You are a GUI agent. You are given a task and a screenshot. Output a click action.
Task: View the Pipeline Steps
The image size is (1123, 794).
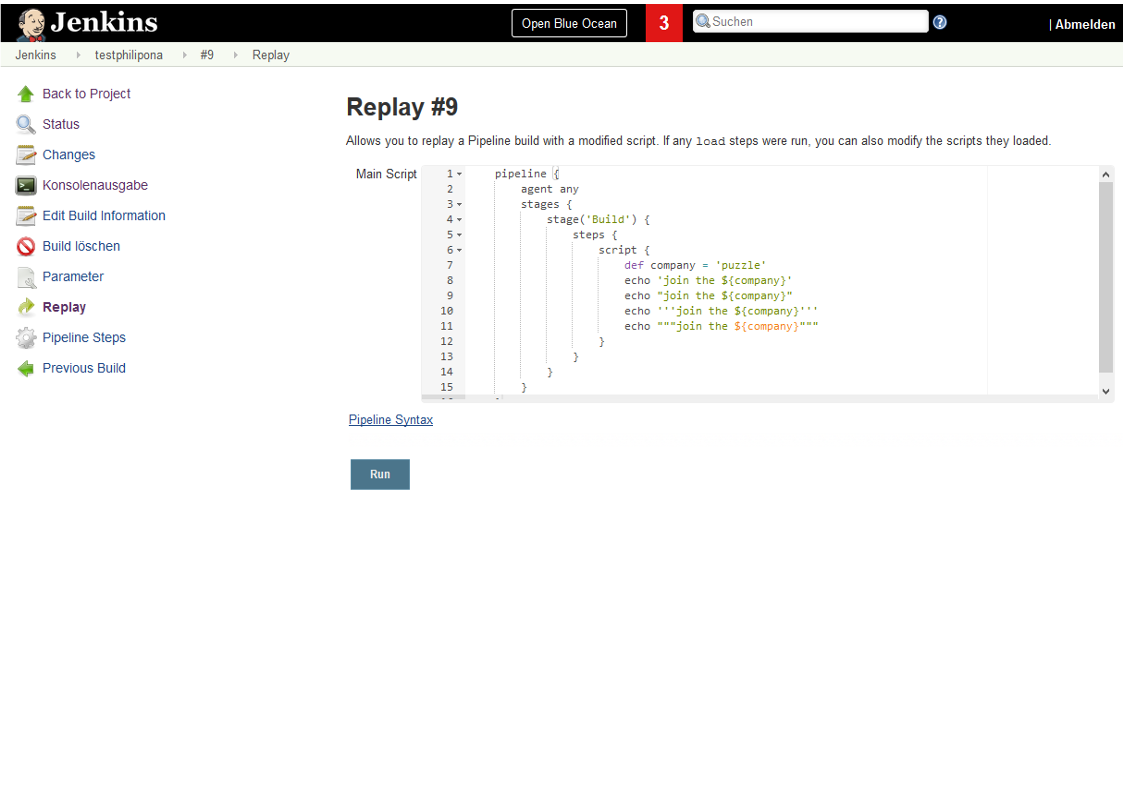(x=84, y=337)
